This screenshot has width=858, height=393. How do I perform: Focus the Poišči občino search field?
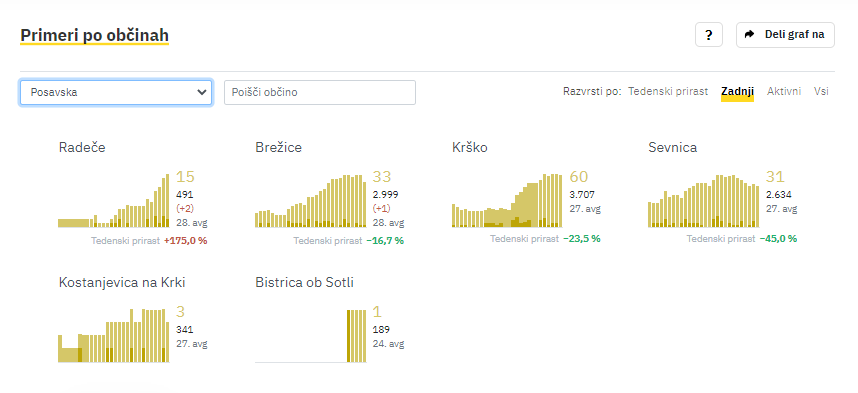(x=320, y=92)
